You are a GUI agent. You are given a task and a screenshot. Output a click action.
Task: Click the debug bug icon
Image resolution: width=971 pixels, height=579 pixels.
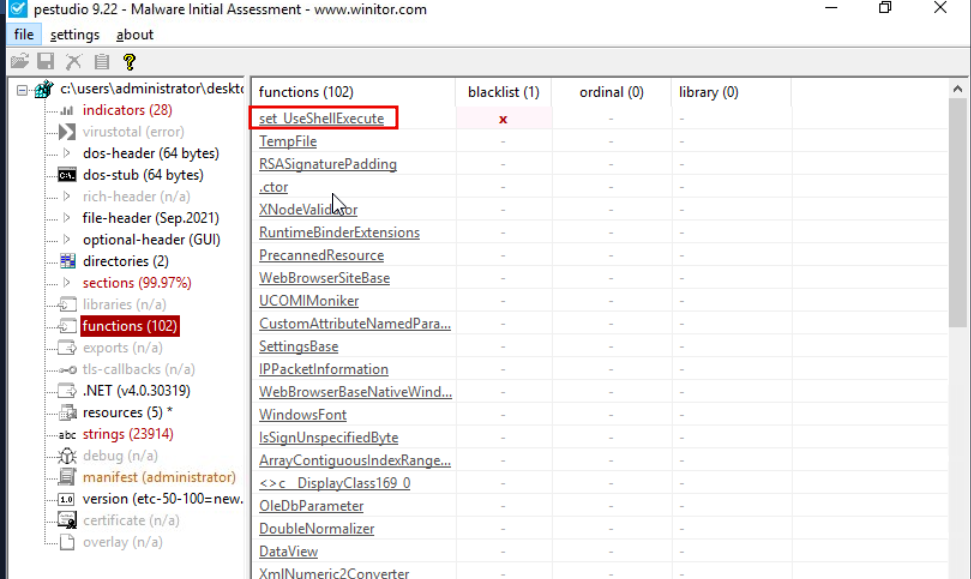tap(67, 456)
